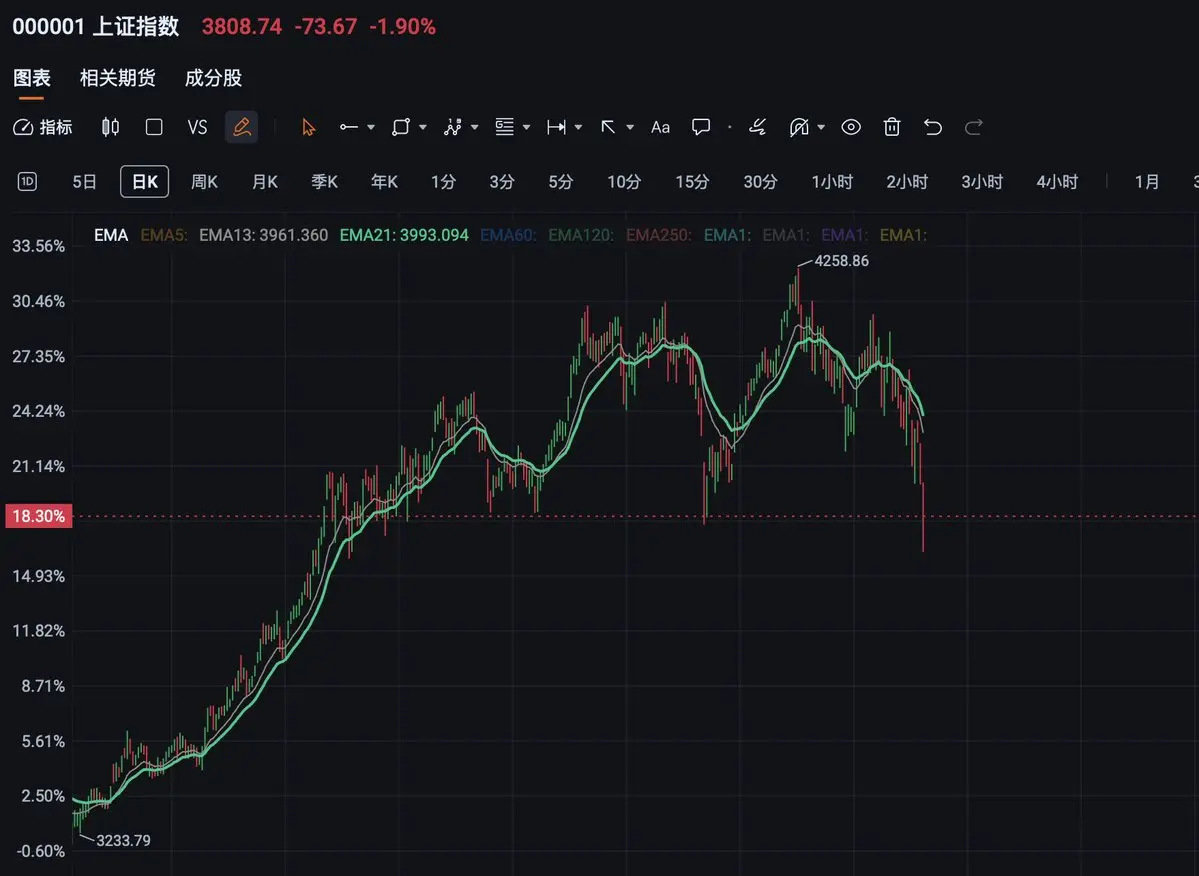Screen dimensions: 1199x876
Task: Undo the last drawing action
Action: pyautogui.click(x=932, y=127)
